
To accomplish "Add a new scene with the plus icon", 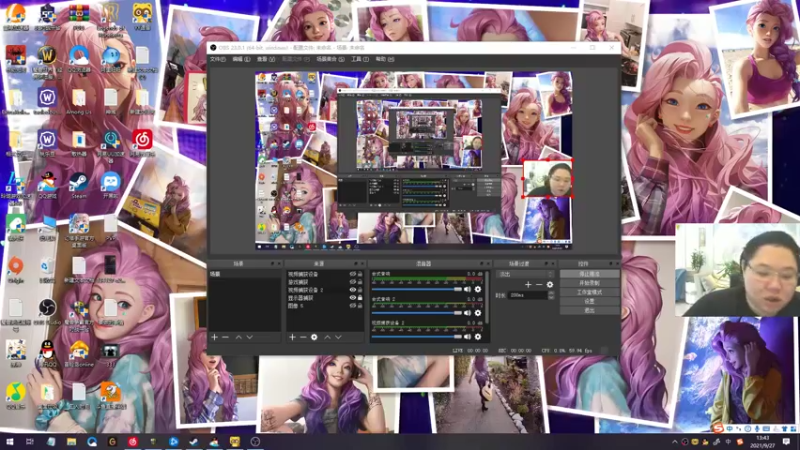I will coord(214,337).
